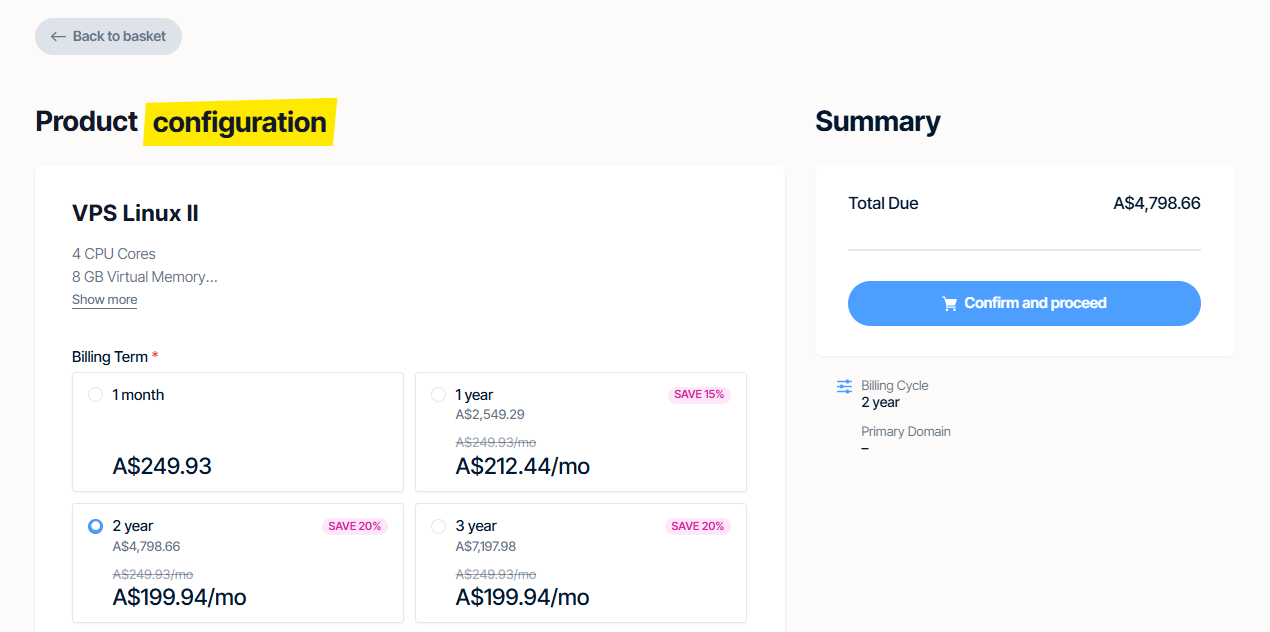This screenshot has height=632, width=1270.
Task: Click the 3 year SAVE 20% badge
Action: coord(698,526)
